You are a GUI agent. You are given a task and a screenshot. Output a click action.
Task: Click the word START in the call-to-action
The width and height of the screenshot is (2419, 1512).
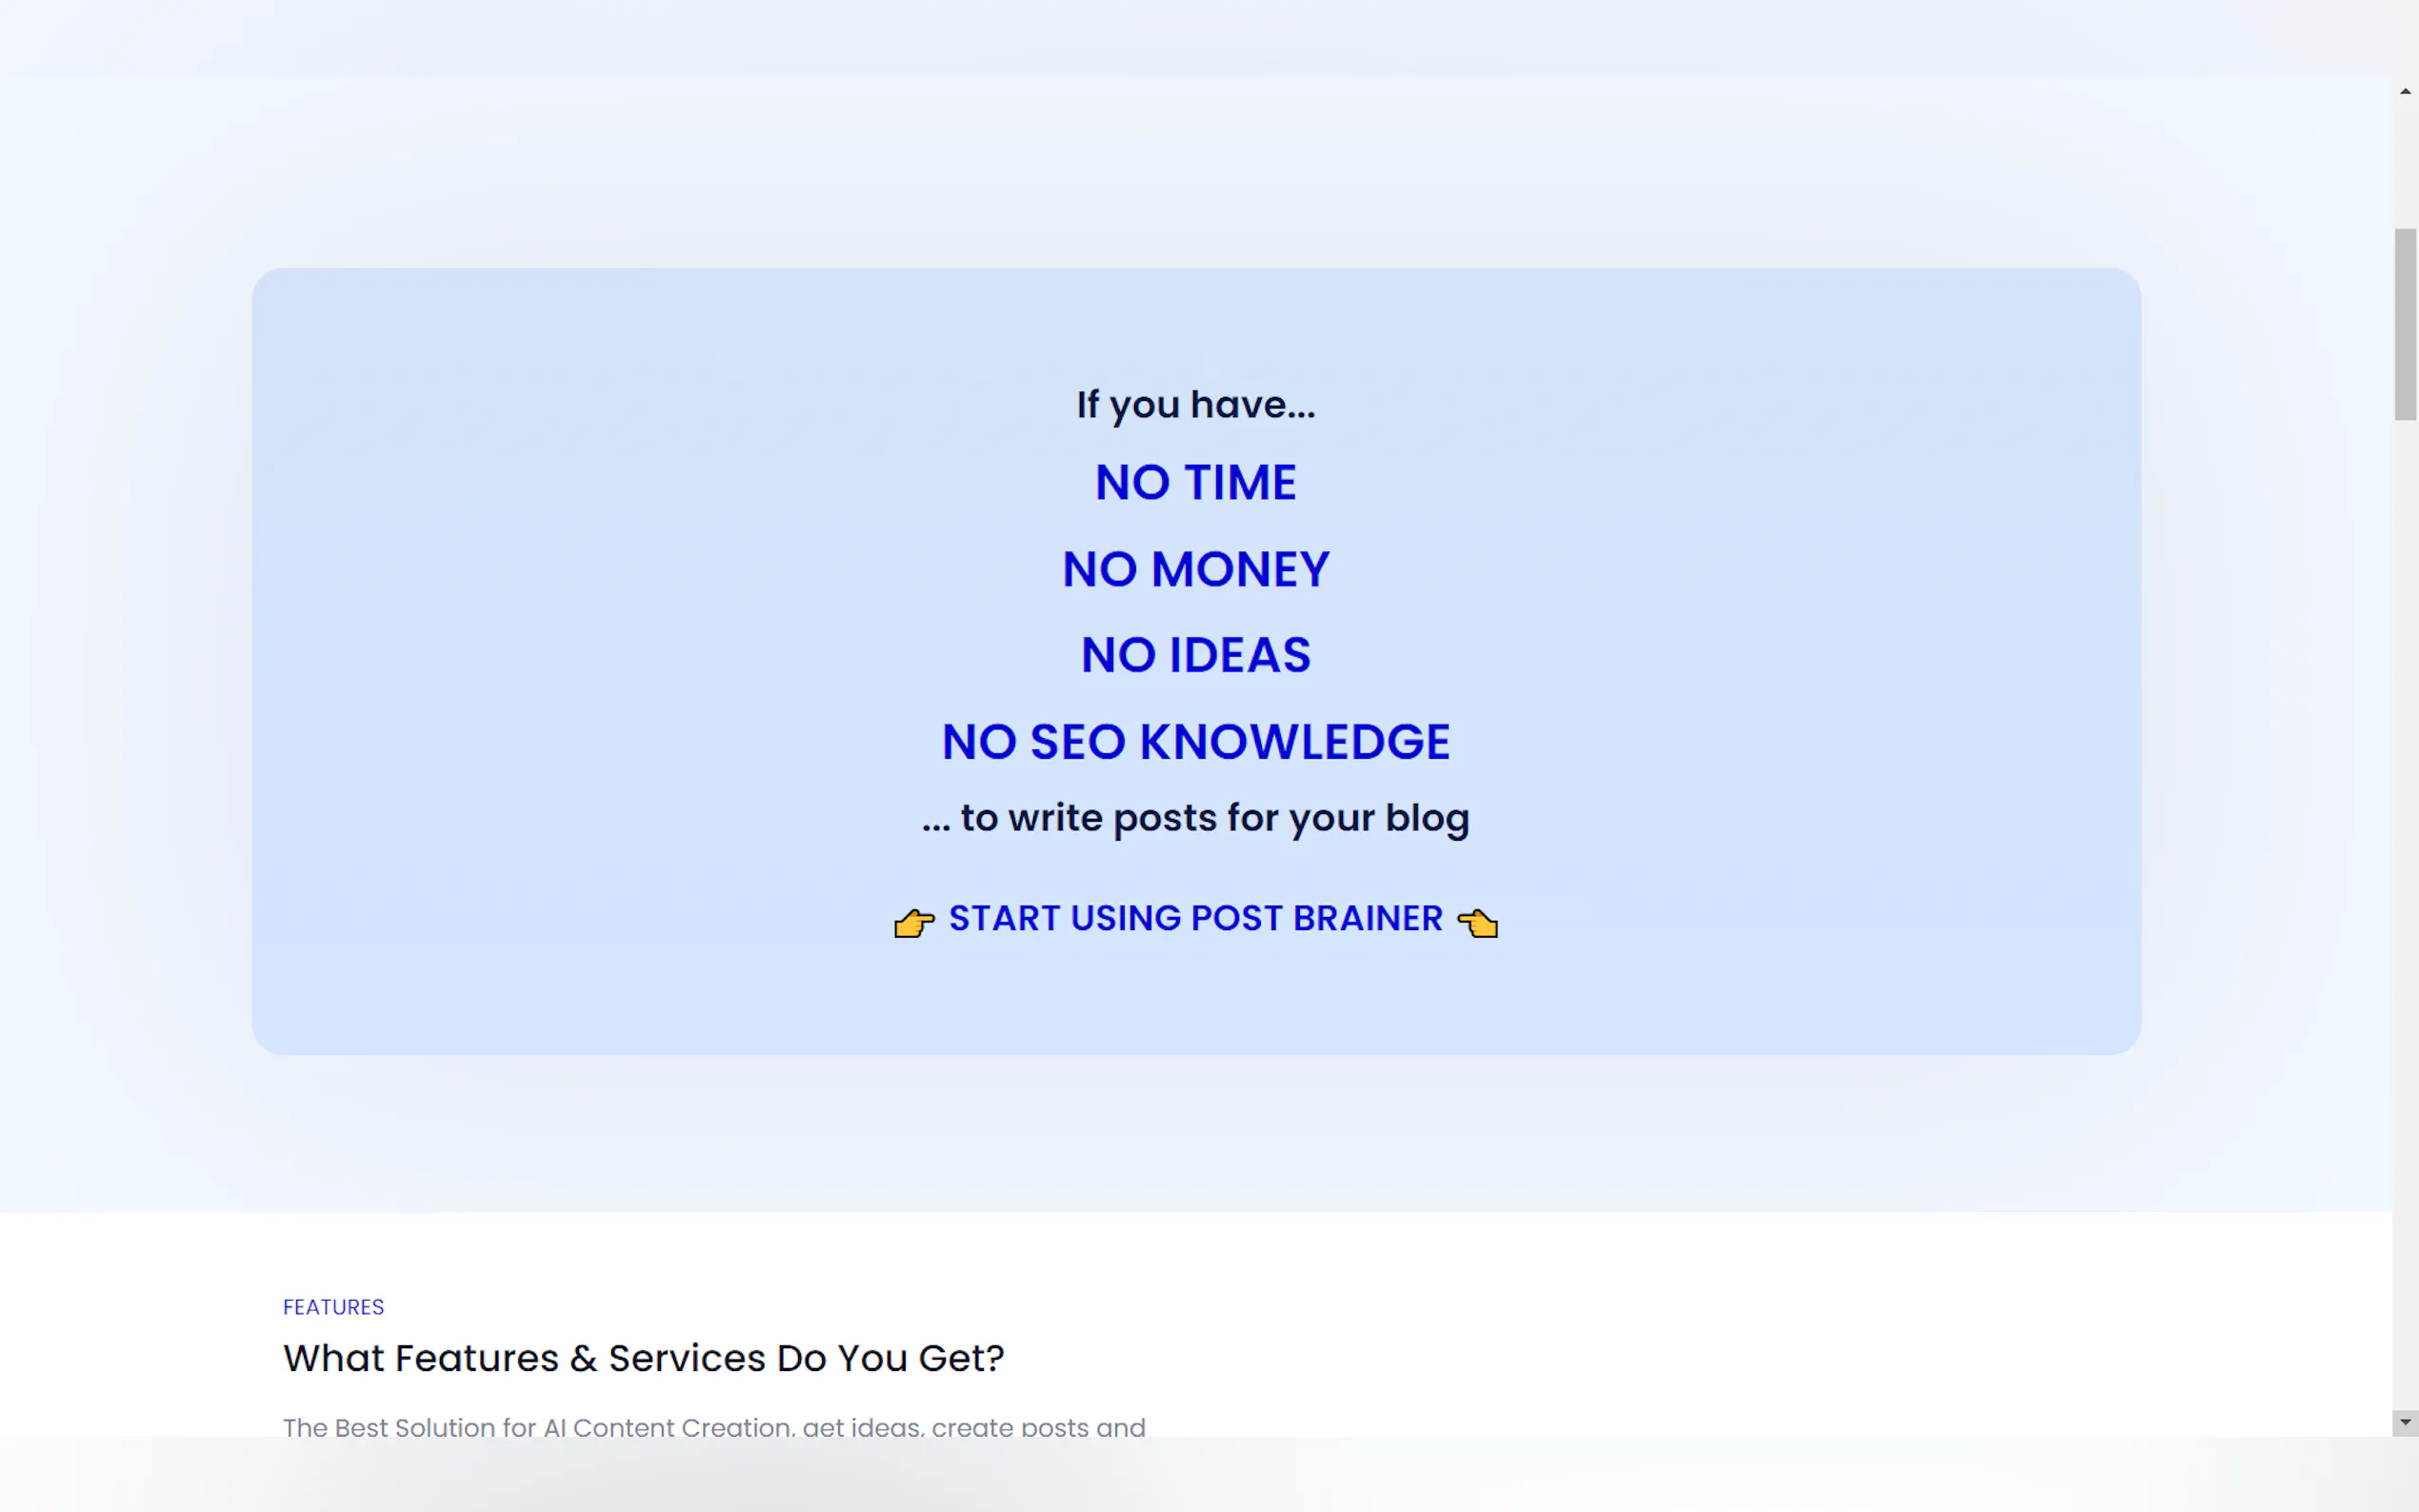click(x=1003, y=918)
